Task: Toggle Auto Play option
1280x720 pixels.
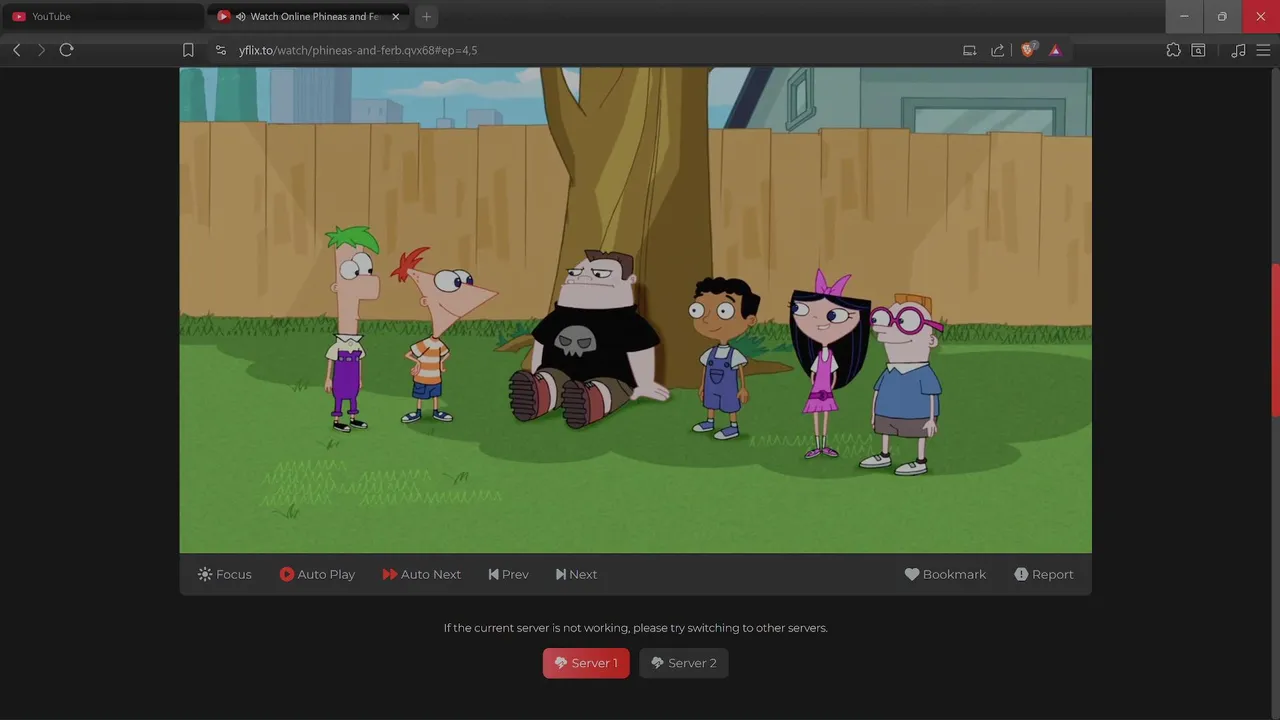Action: pos(317,574)
